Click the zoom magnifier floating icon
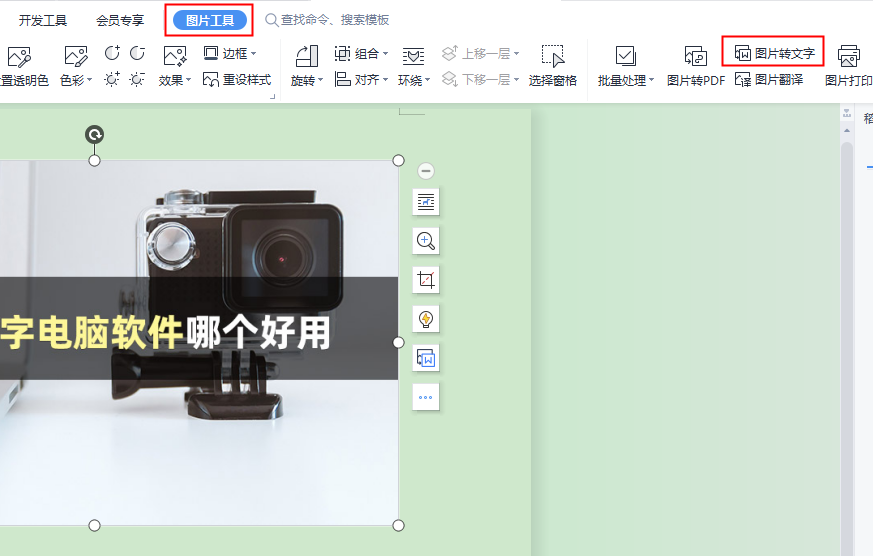Viewport: 873px width, 556px height. point(426,241)
